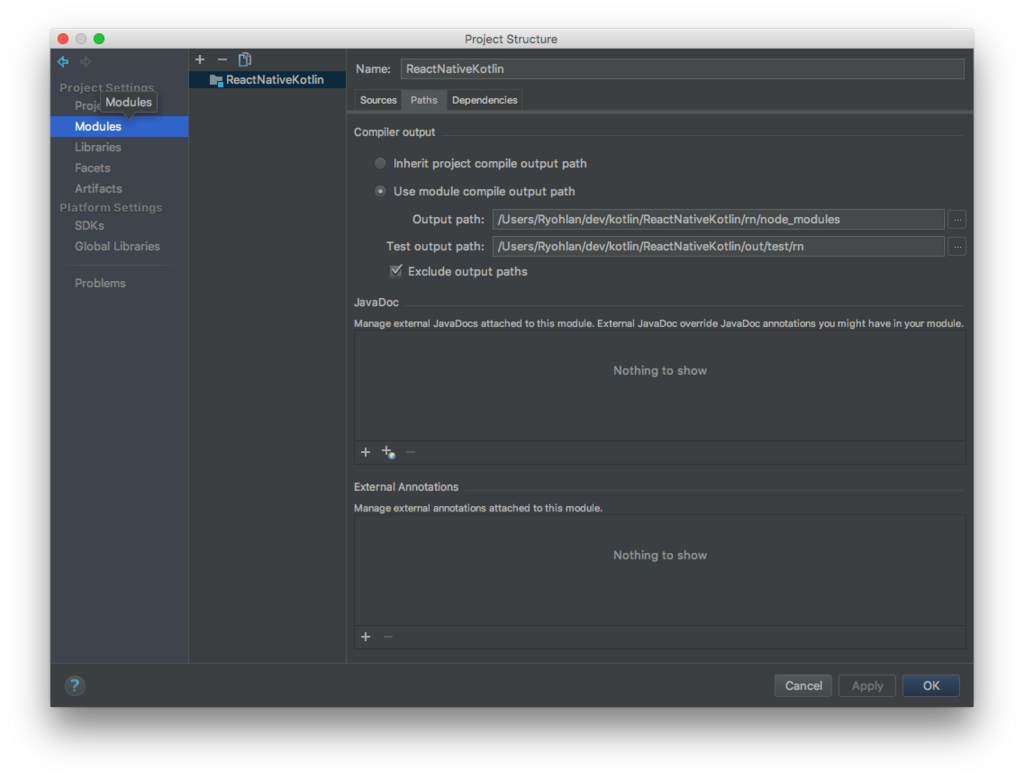Screen dimensions: 1024x779
Task: Copy the selected module
Action: coord(245,59)
